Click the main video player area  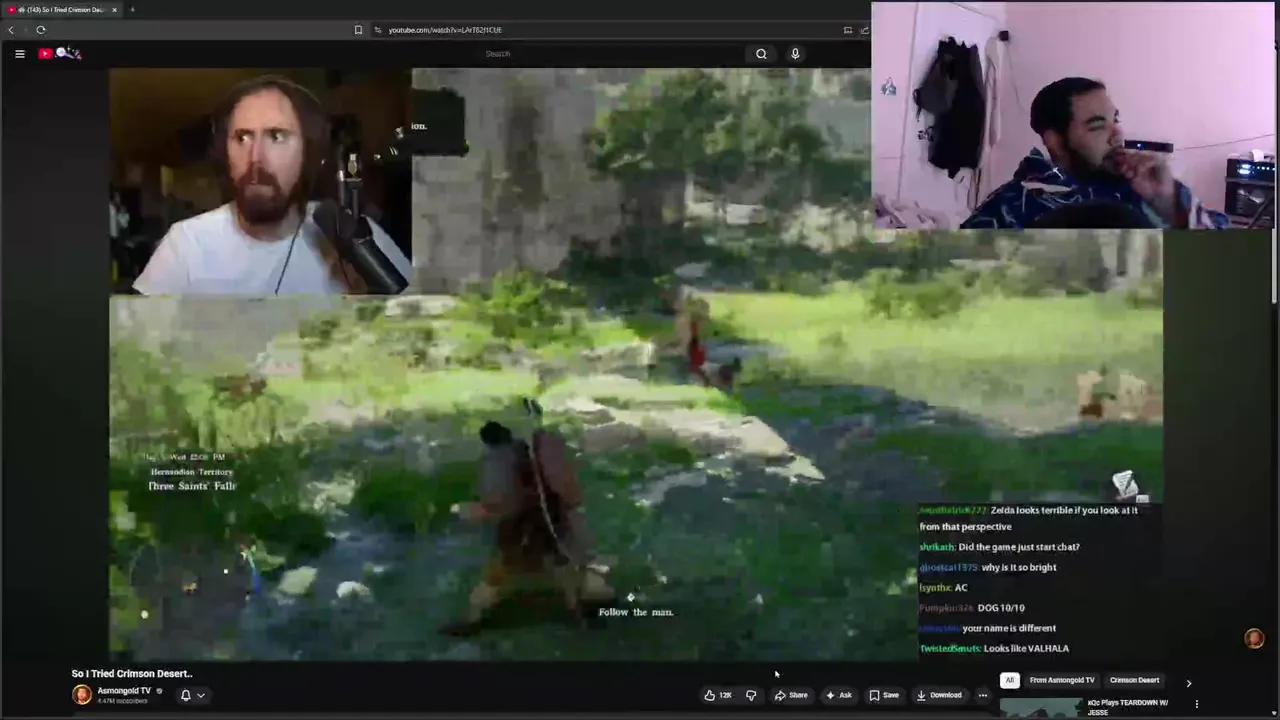636,364
